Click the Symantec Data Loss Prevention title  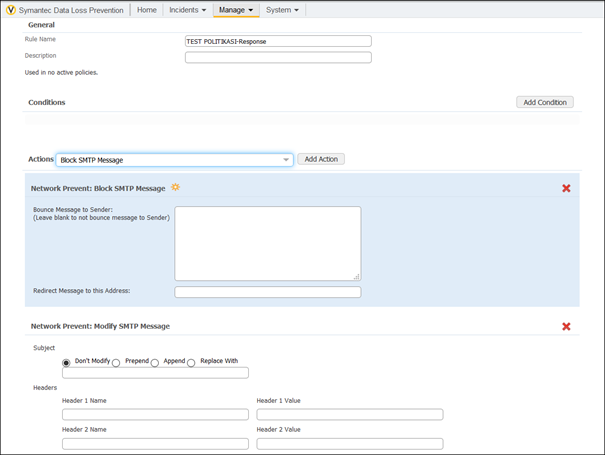71,10
